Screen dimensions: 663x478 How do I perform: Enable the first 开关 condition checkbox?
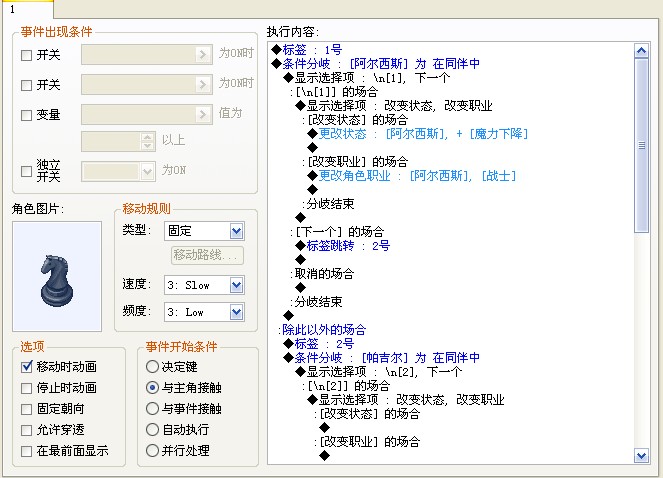[26, 55]
